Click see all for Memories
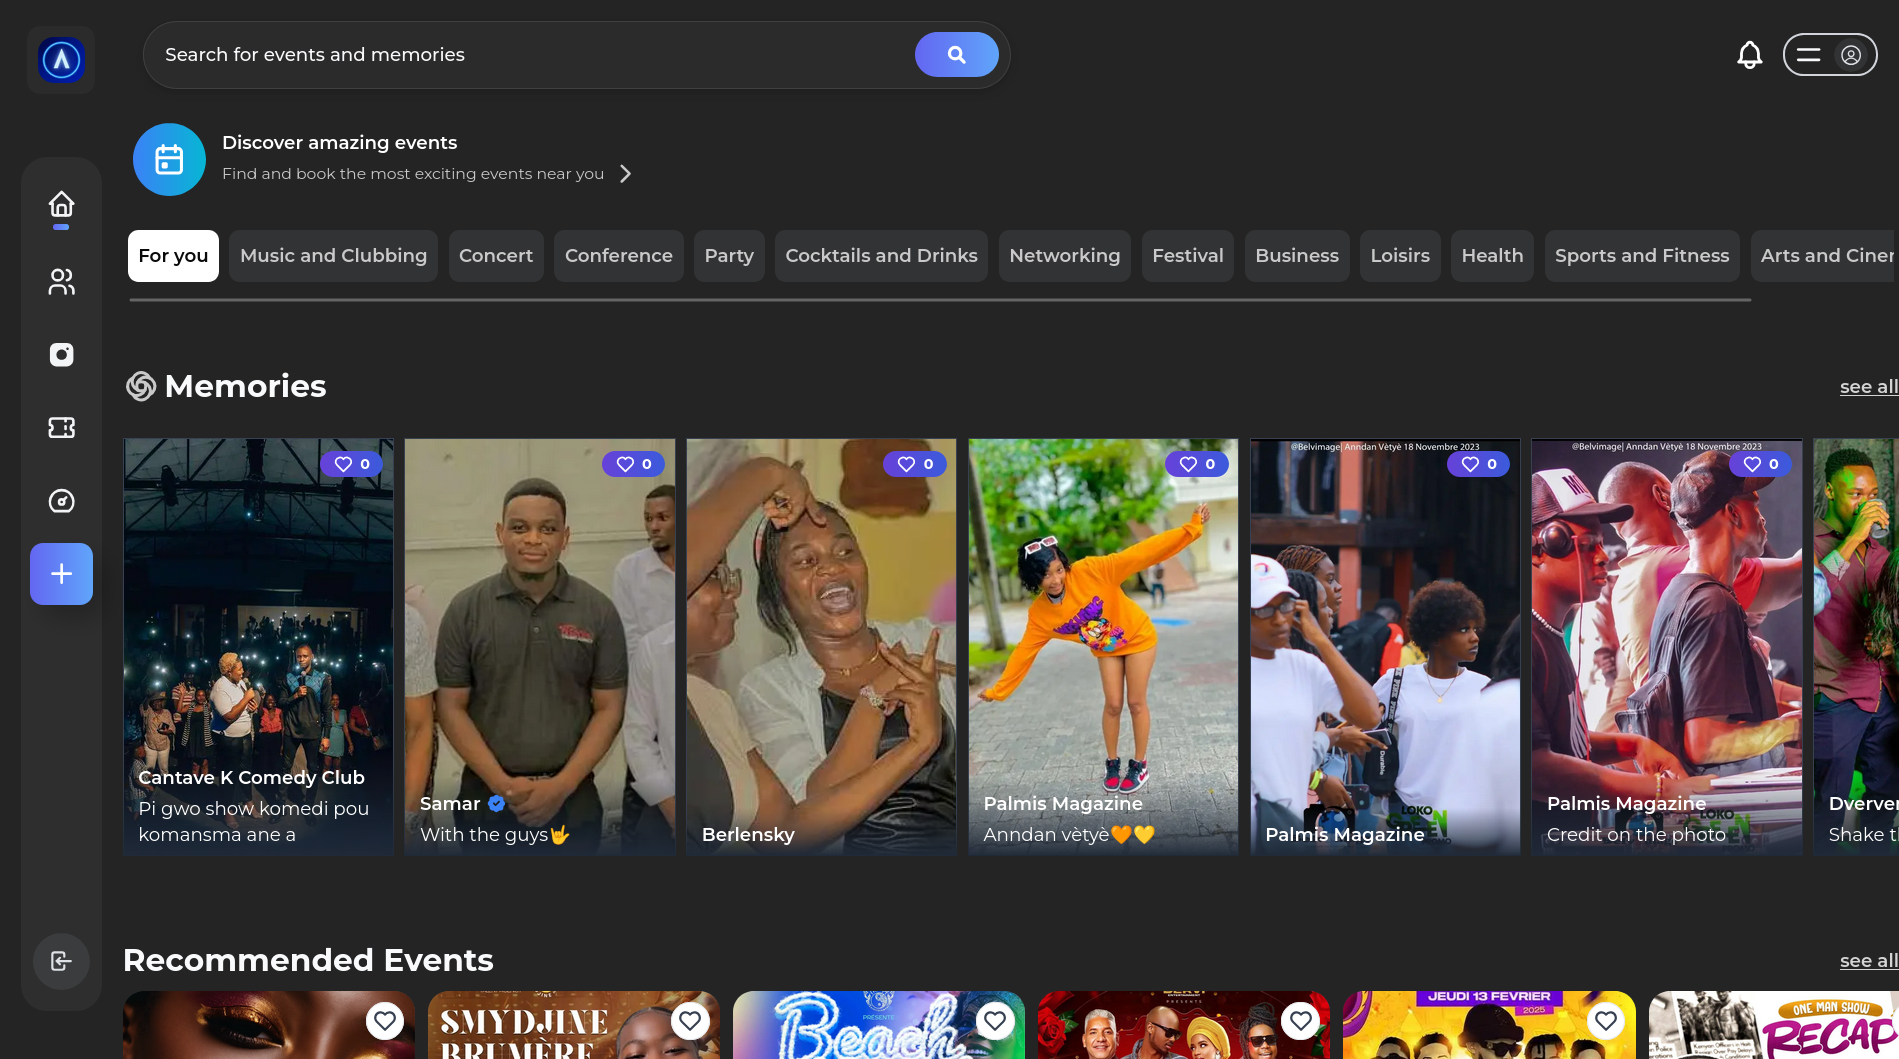The image size is (1899, 1059). click(x=1868, y=387)
